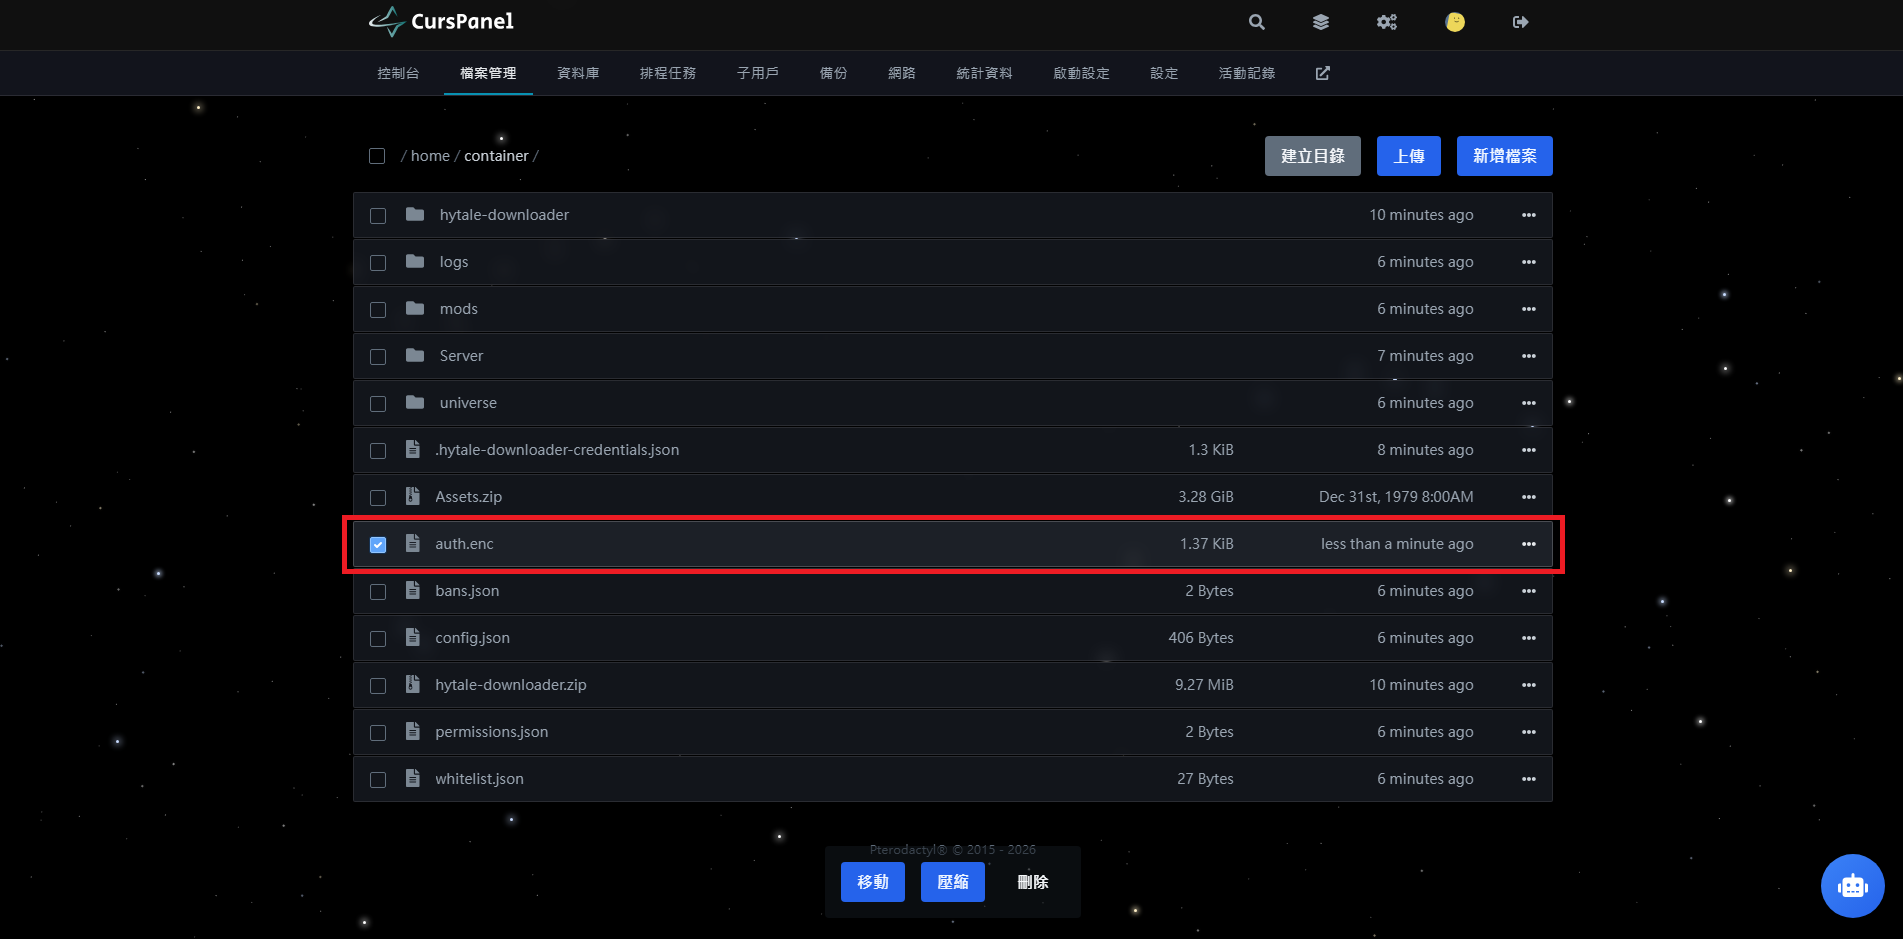Open the server list layers icon
The image size is (1903, 939).
pos(1321,22)
